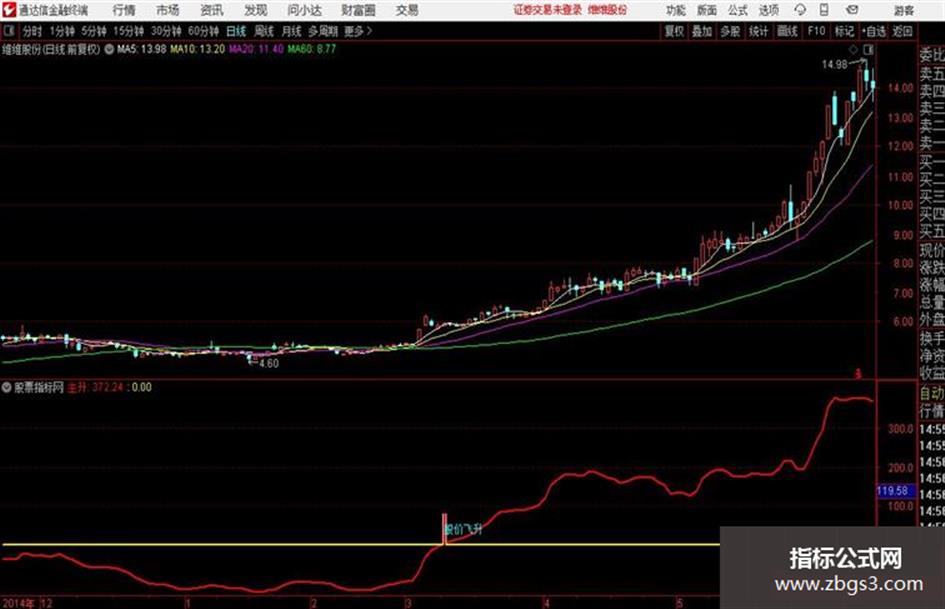
Task: Click the 游客 user account label
Action: 903,10
